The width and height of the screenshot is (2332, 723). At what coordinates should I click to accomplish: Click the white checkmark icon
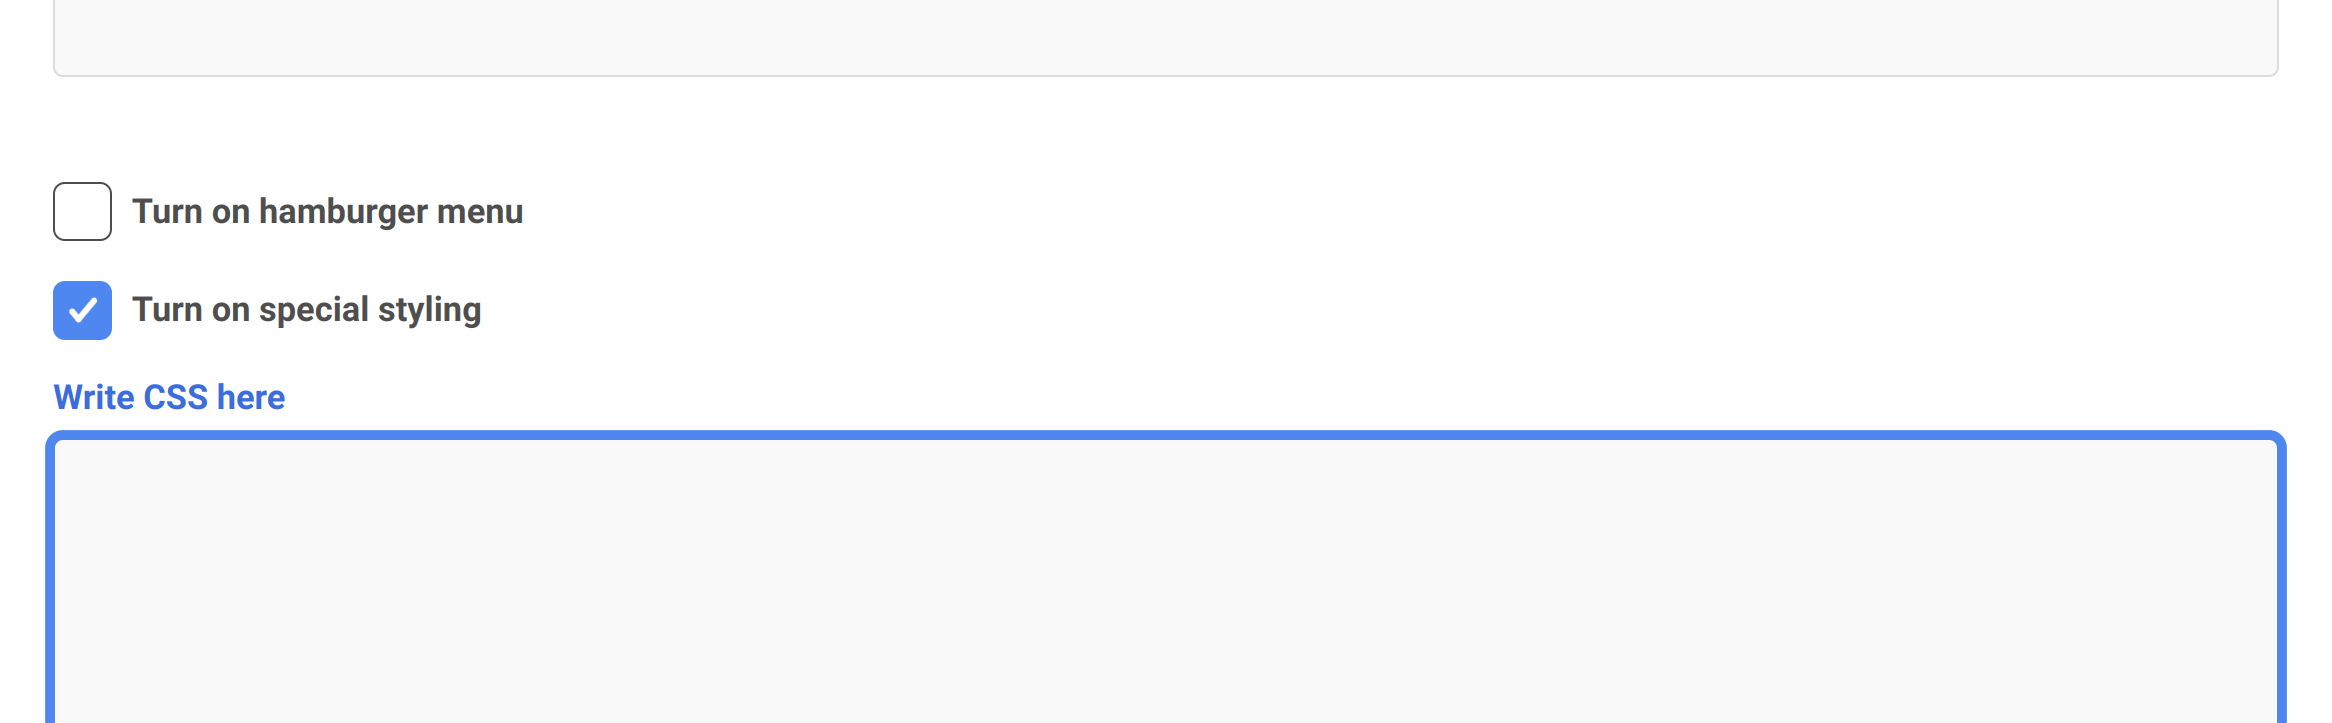[x=82, y=310]
